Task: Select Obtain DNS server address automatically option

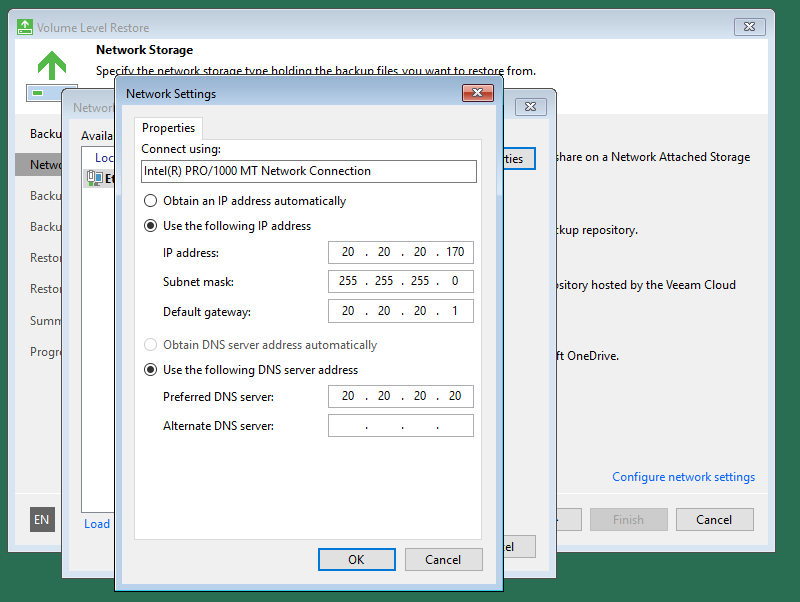Action: coord(261,345)
